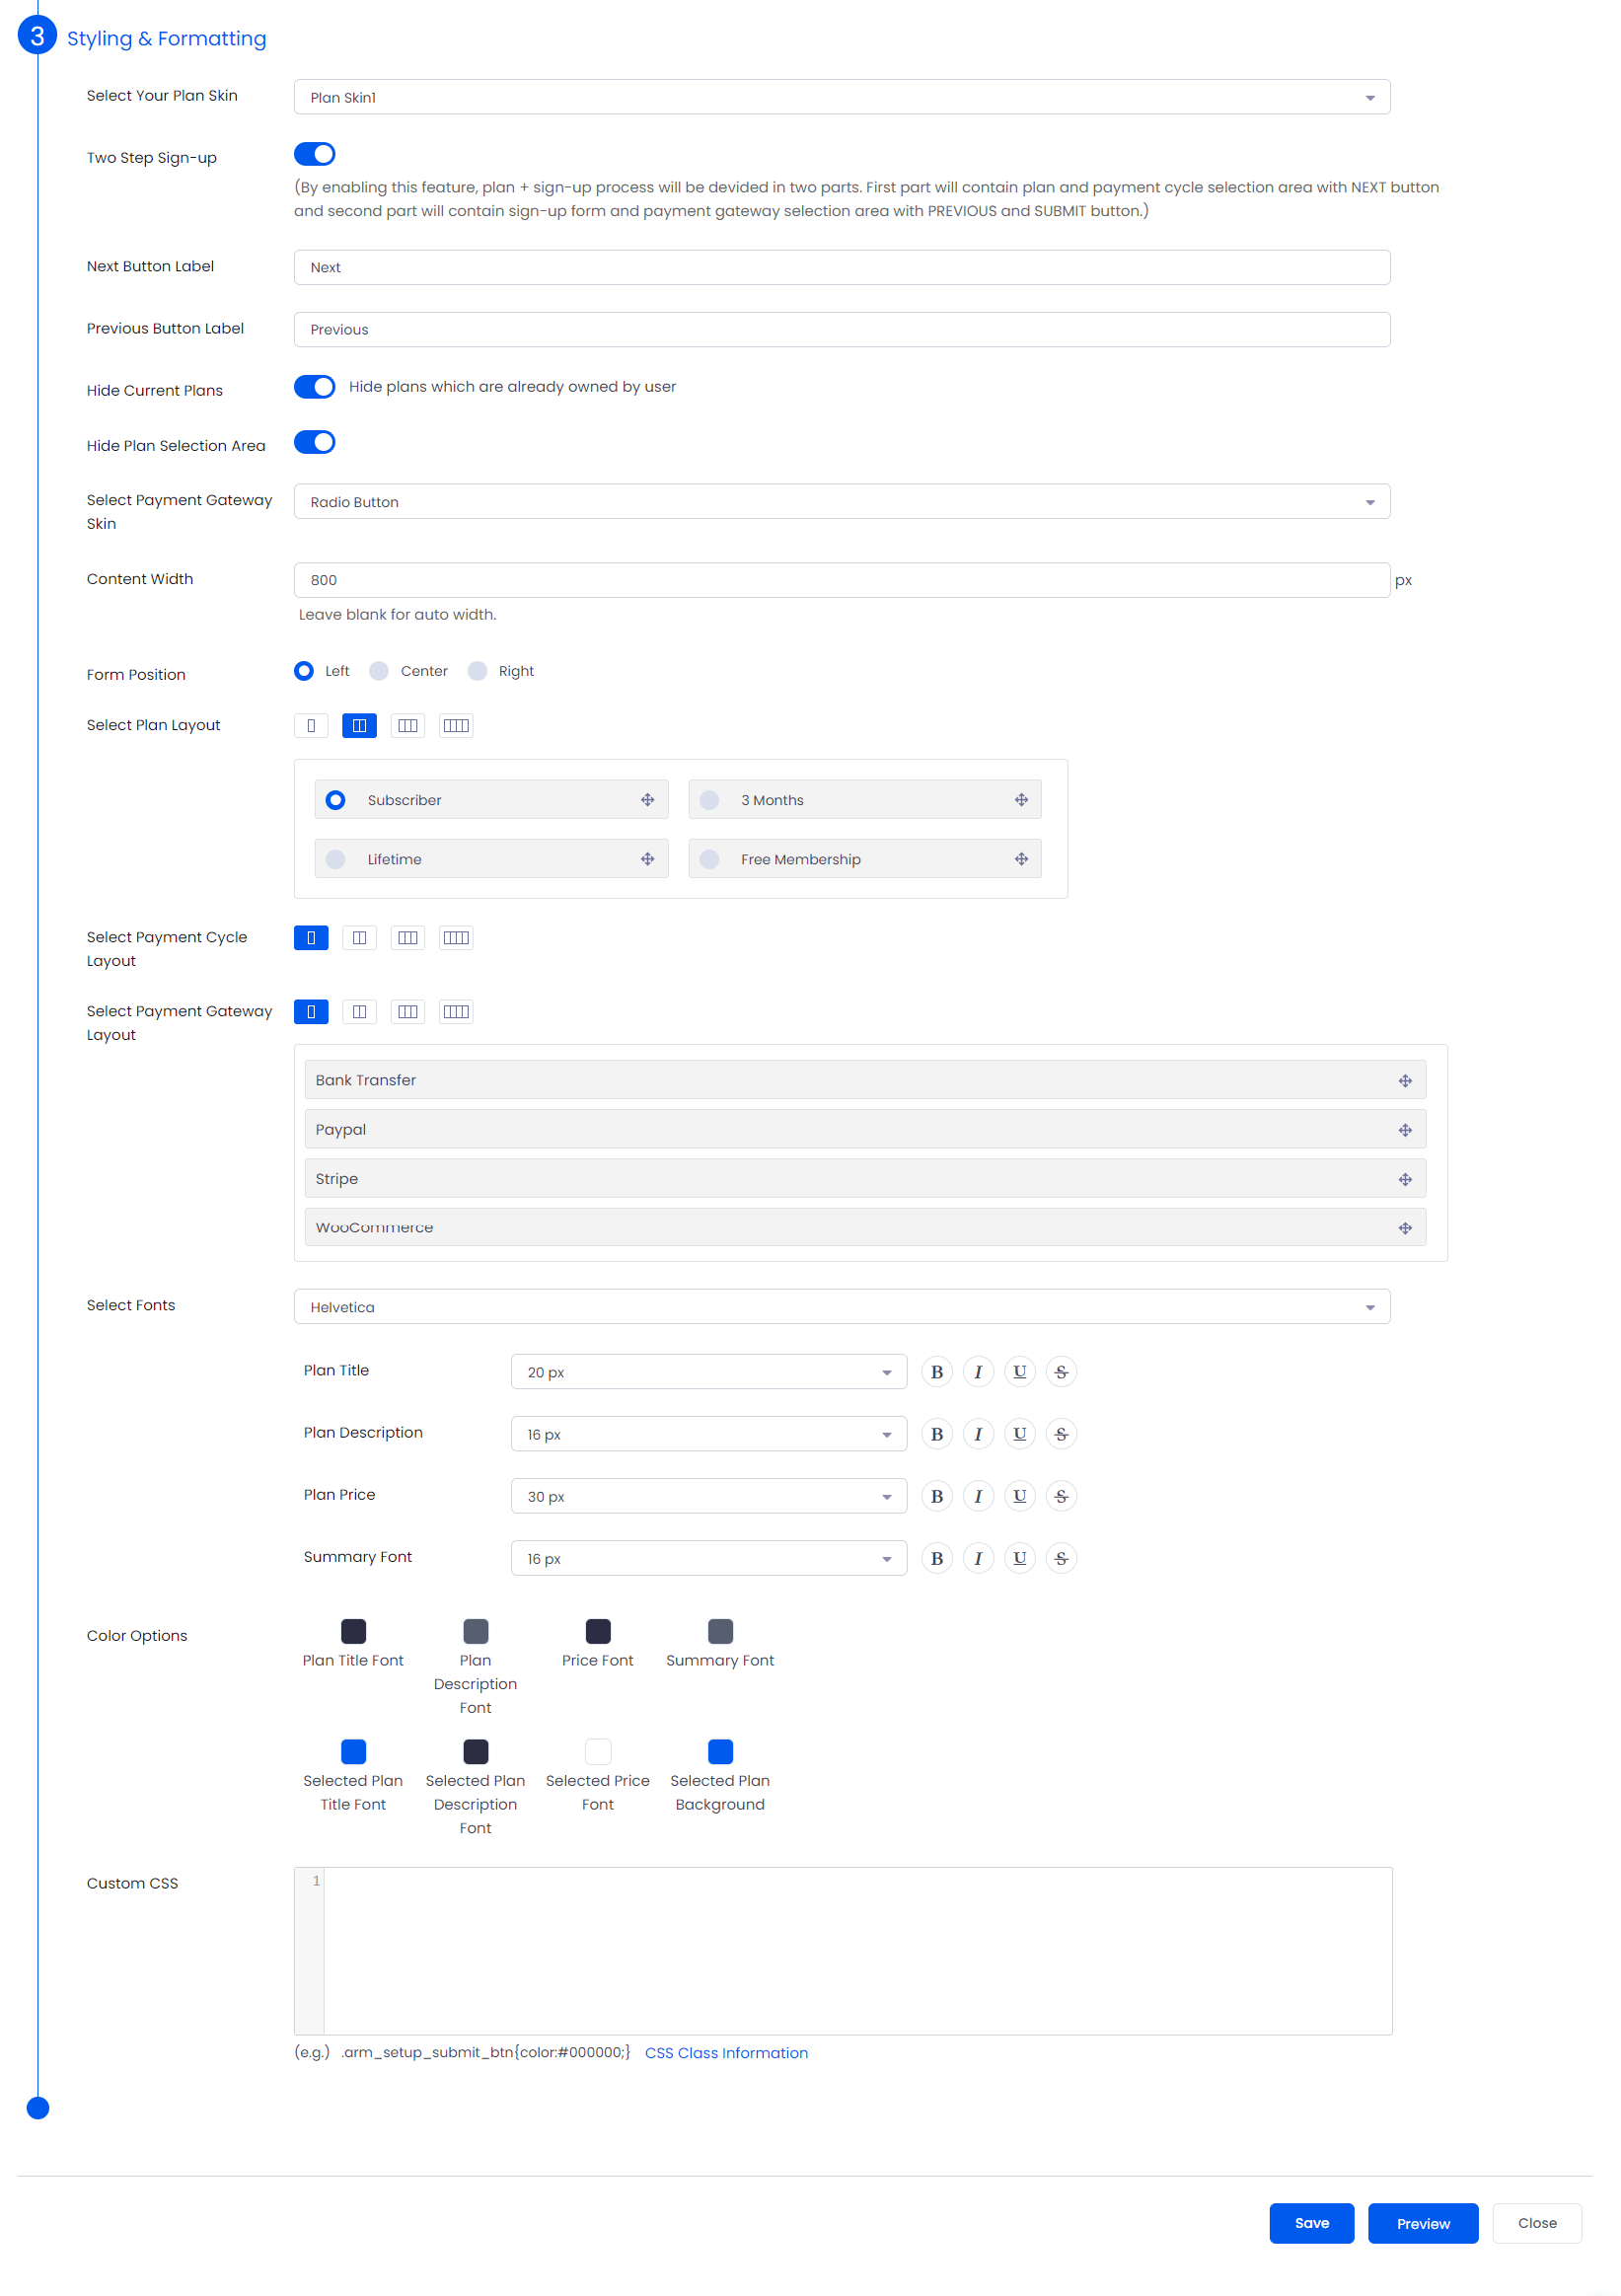Pick single-column payment gateway layout
Viewport: 1621px width, 2296px height.
(311, 1012)
